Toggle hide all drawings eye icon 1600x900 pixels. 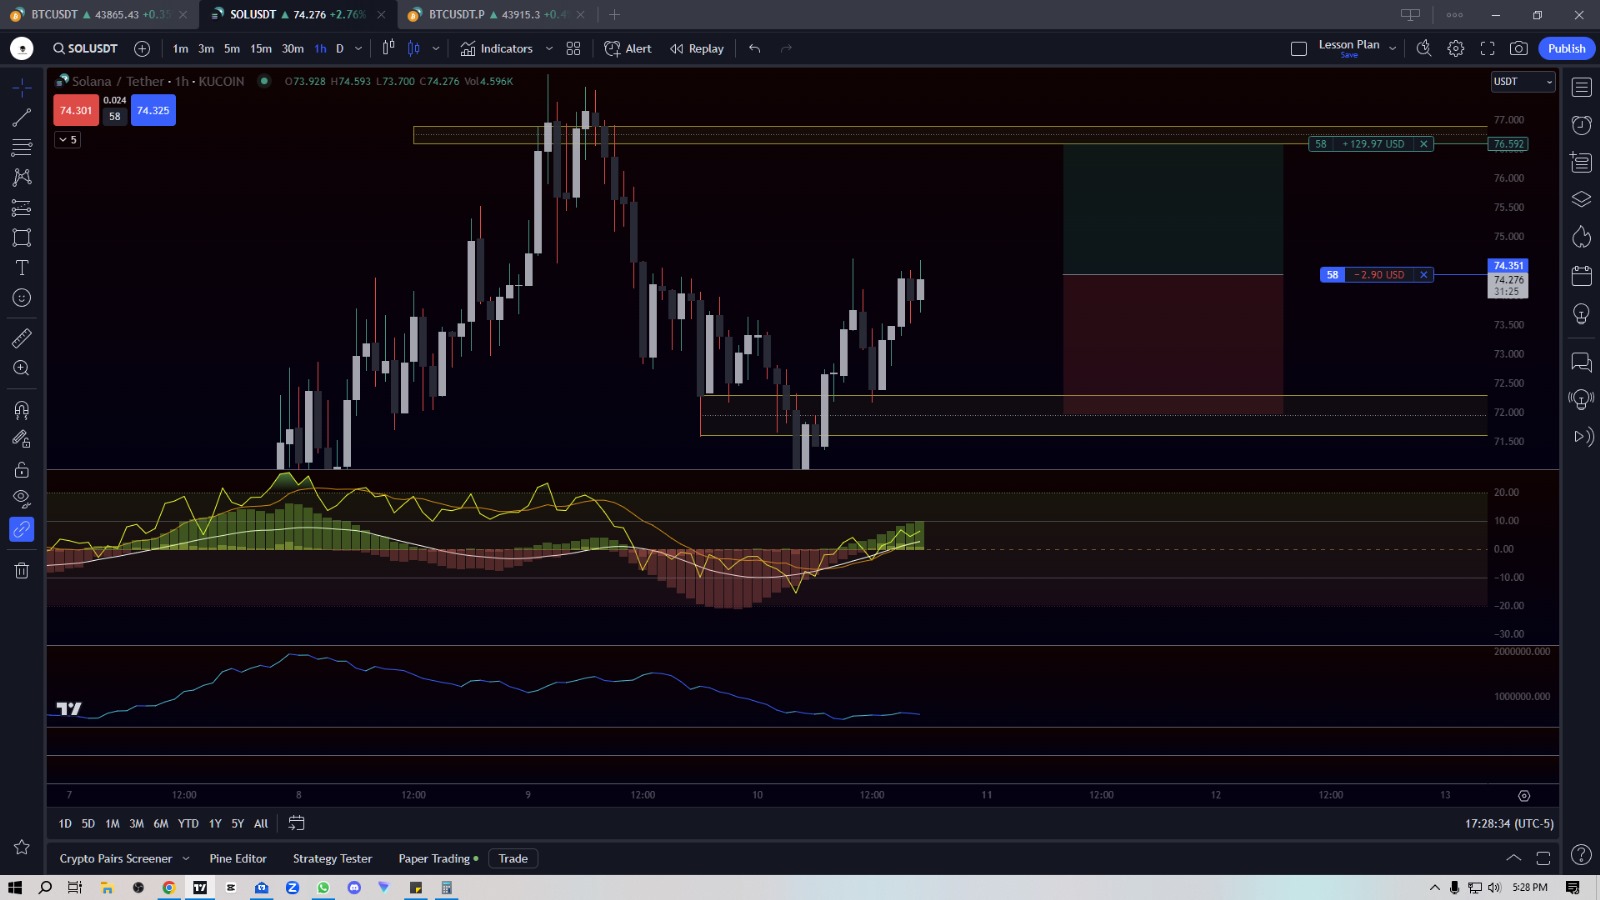21,499
